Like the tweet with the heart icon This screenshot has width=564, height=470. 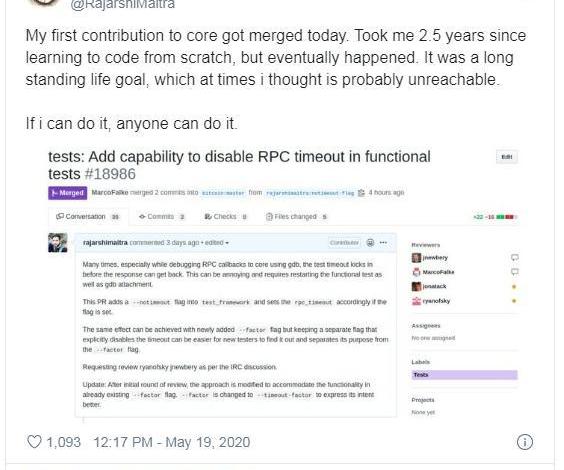[x=35, y=442]
